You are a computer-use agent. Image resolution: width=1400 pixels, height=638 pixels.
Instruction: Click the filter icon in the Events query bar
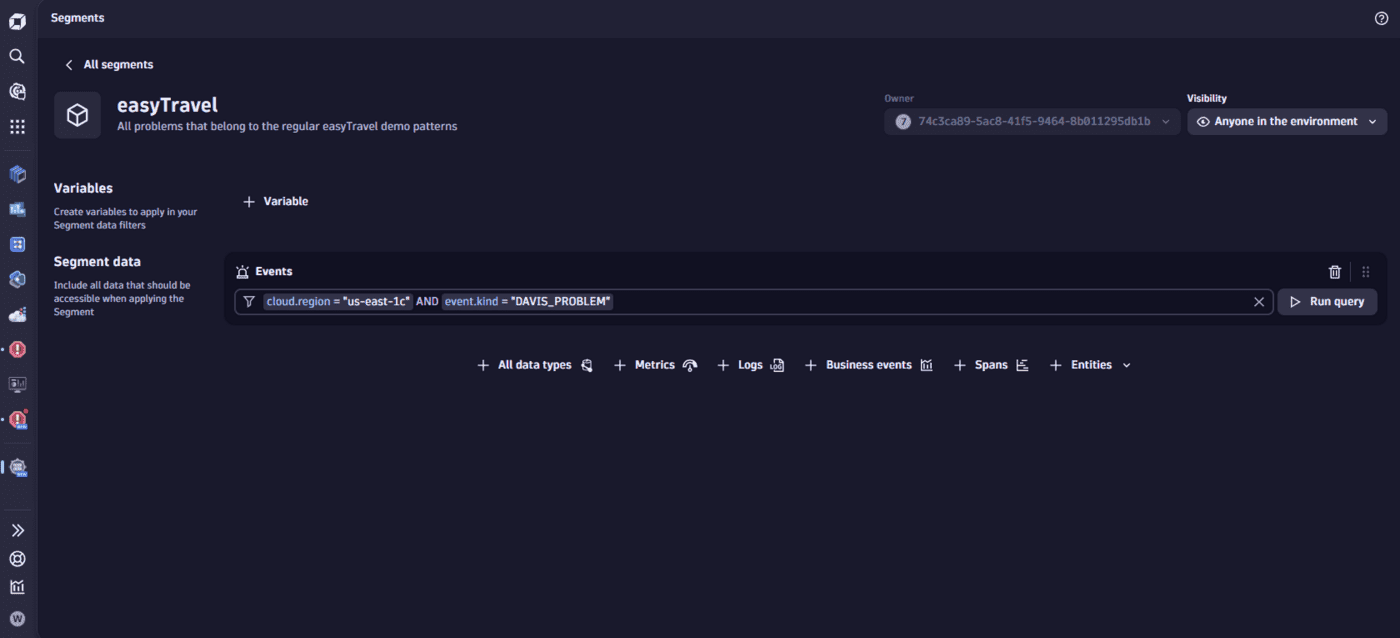(x=248, y=301)
